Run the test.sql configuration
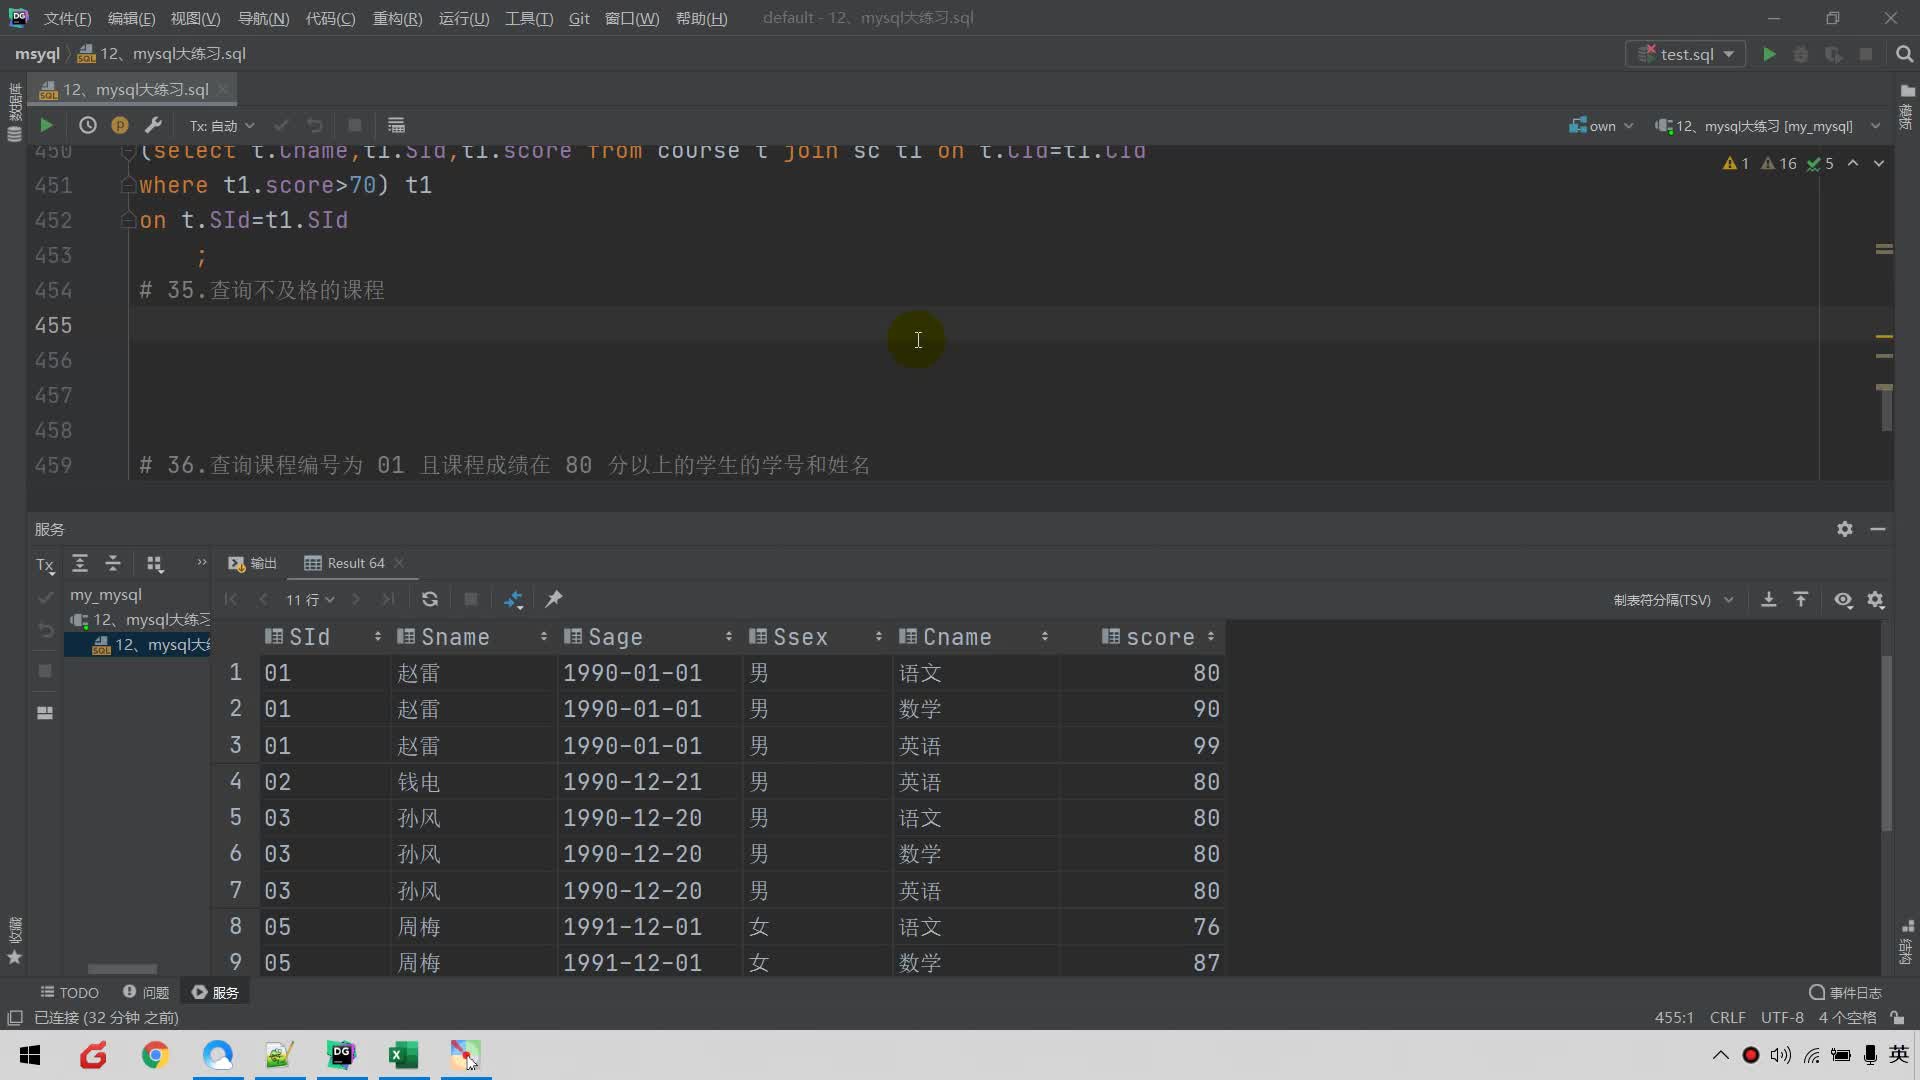The width and height of the screenshot is (1920, 1080). pos(1769,54)
